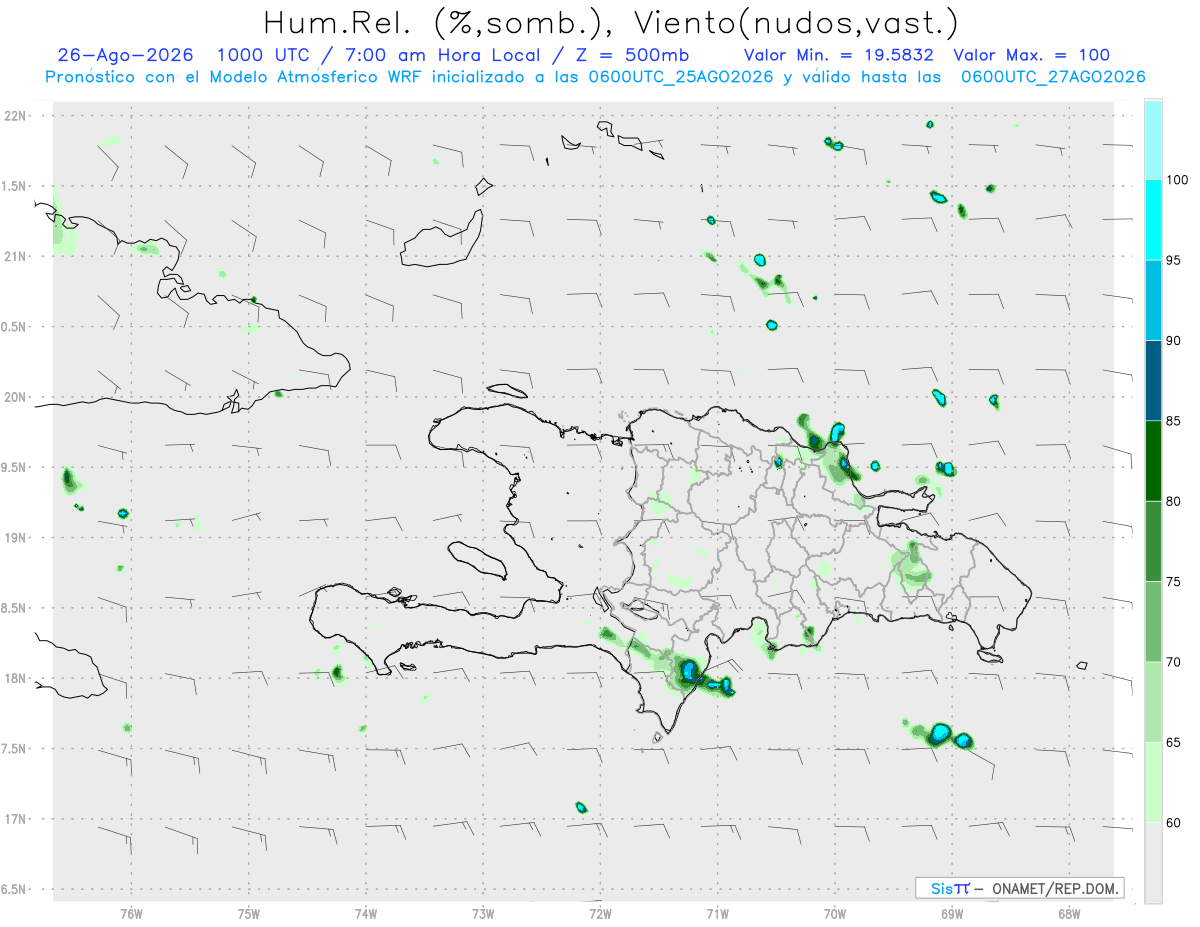Click the '68W' longitude label

point(1068,913)
